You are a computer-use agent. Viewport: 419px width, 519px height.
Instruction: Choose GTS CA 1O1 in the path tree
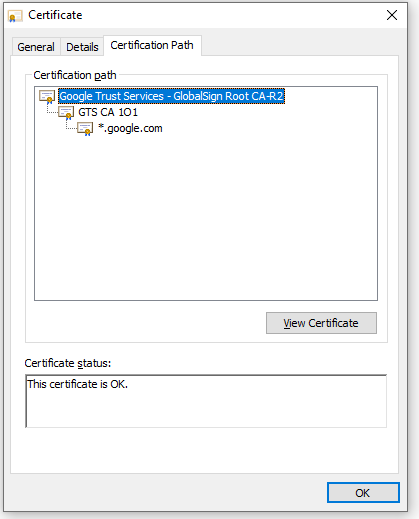pos(108,112)
